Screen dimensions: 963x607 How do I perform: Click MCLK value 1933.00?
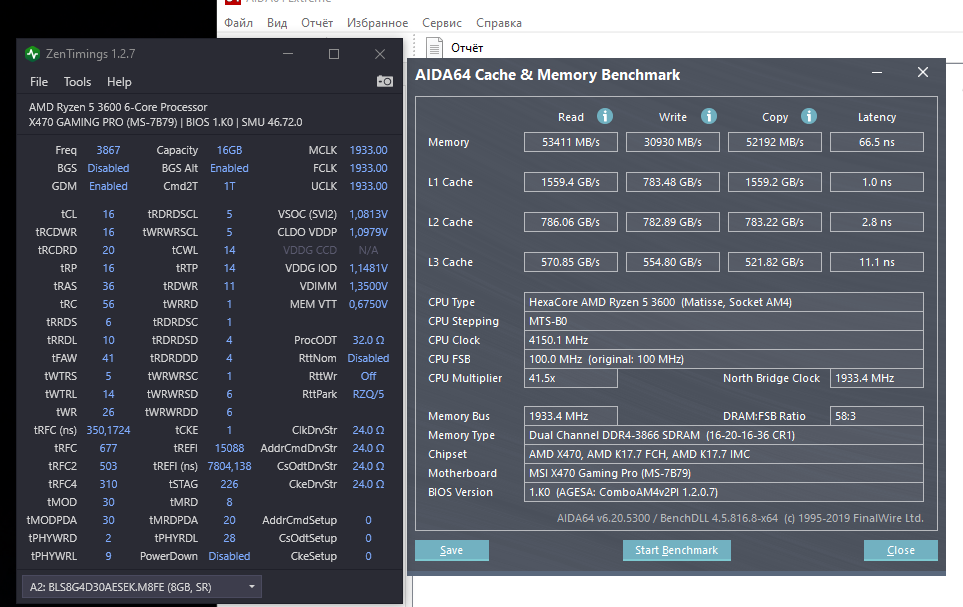(x=368, y=150)
